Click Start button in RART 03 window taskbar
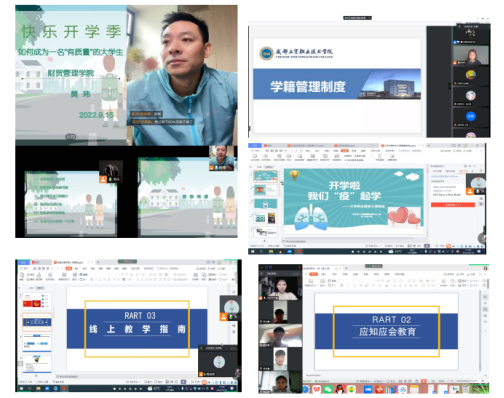 coord(21,388)
